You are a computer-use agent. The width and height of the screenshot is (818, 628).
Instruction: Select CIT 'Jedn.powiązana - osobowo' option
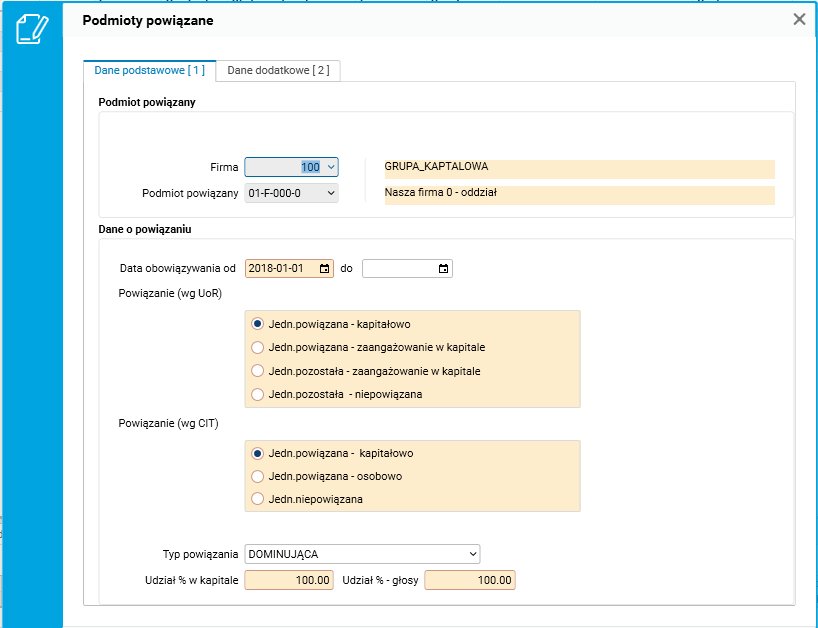tap(258, 476)
